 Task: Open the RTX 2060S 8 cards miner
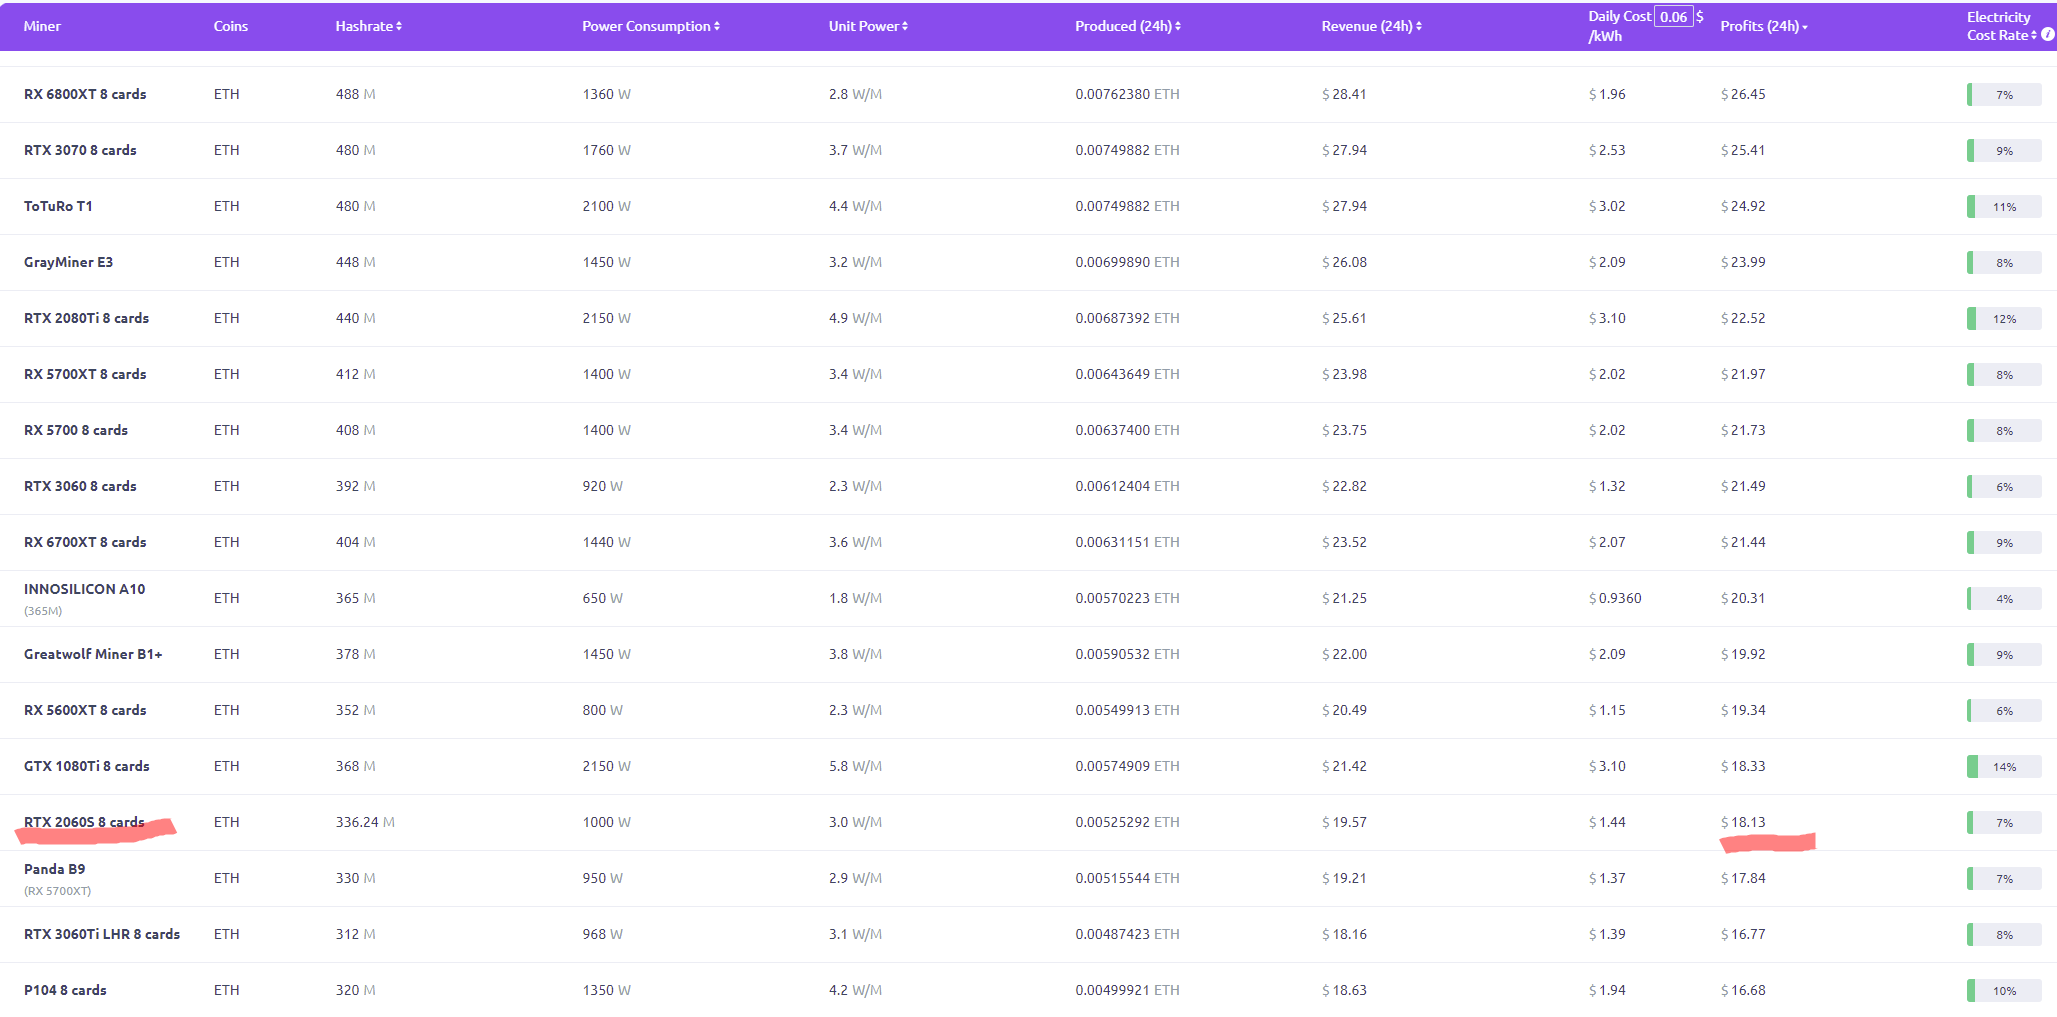click(x=84, y=822)
